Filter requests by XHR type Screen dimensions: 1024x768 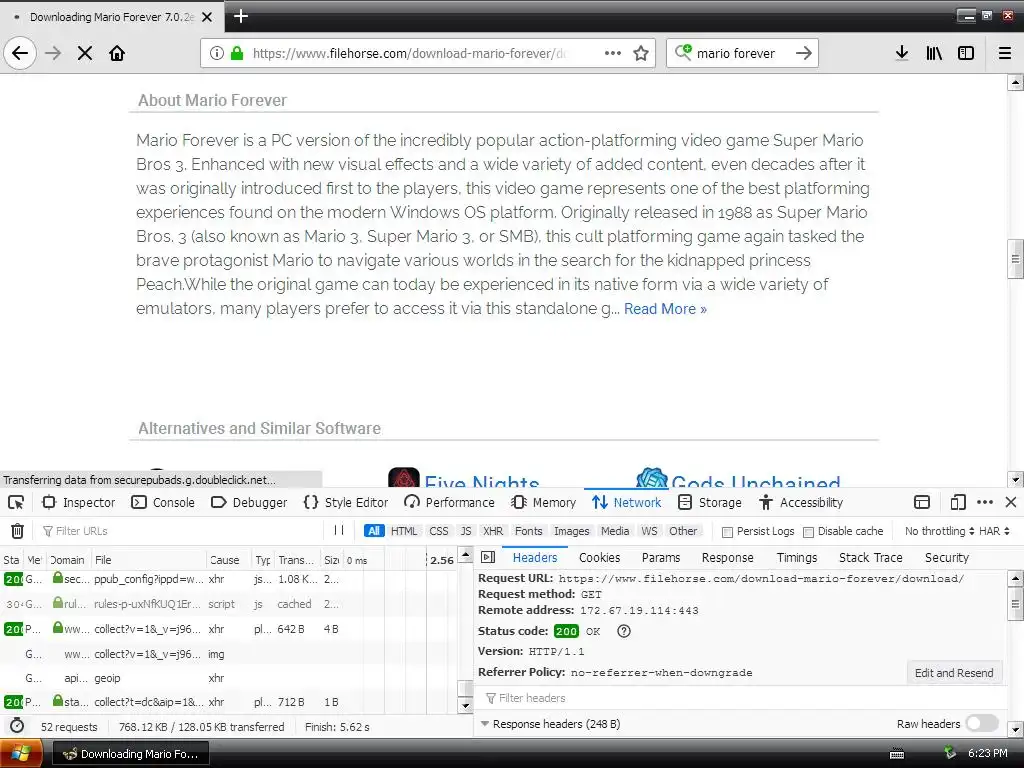pos(493,531)
